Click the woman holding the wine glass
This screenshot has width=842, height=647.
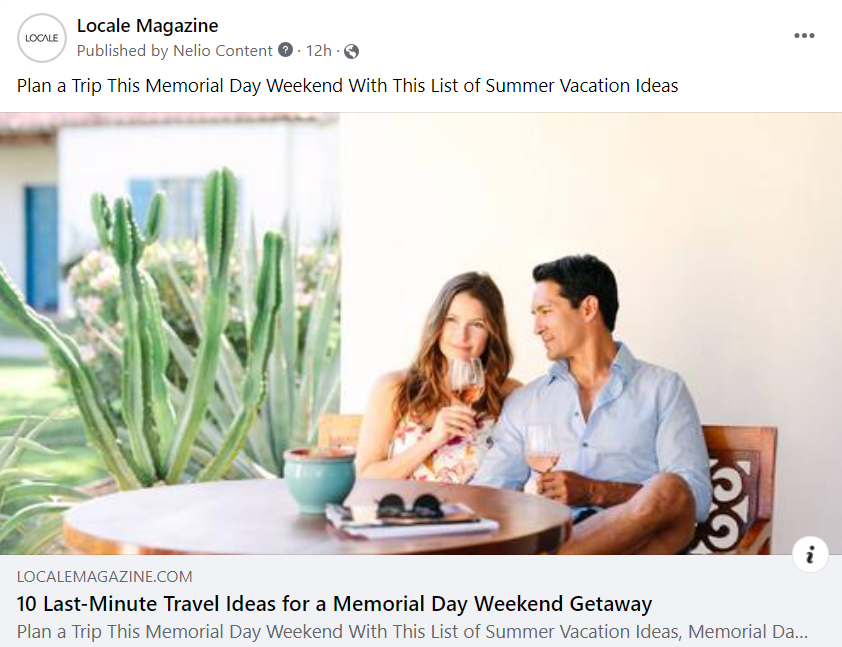pos(438,381)
